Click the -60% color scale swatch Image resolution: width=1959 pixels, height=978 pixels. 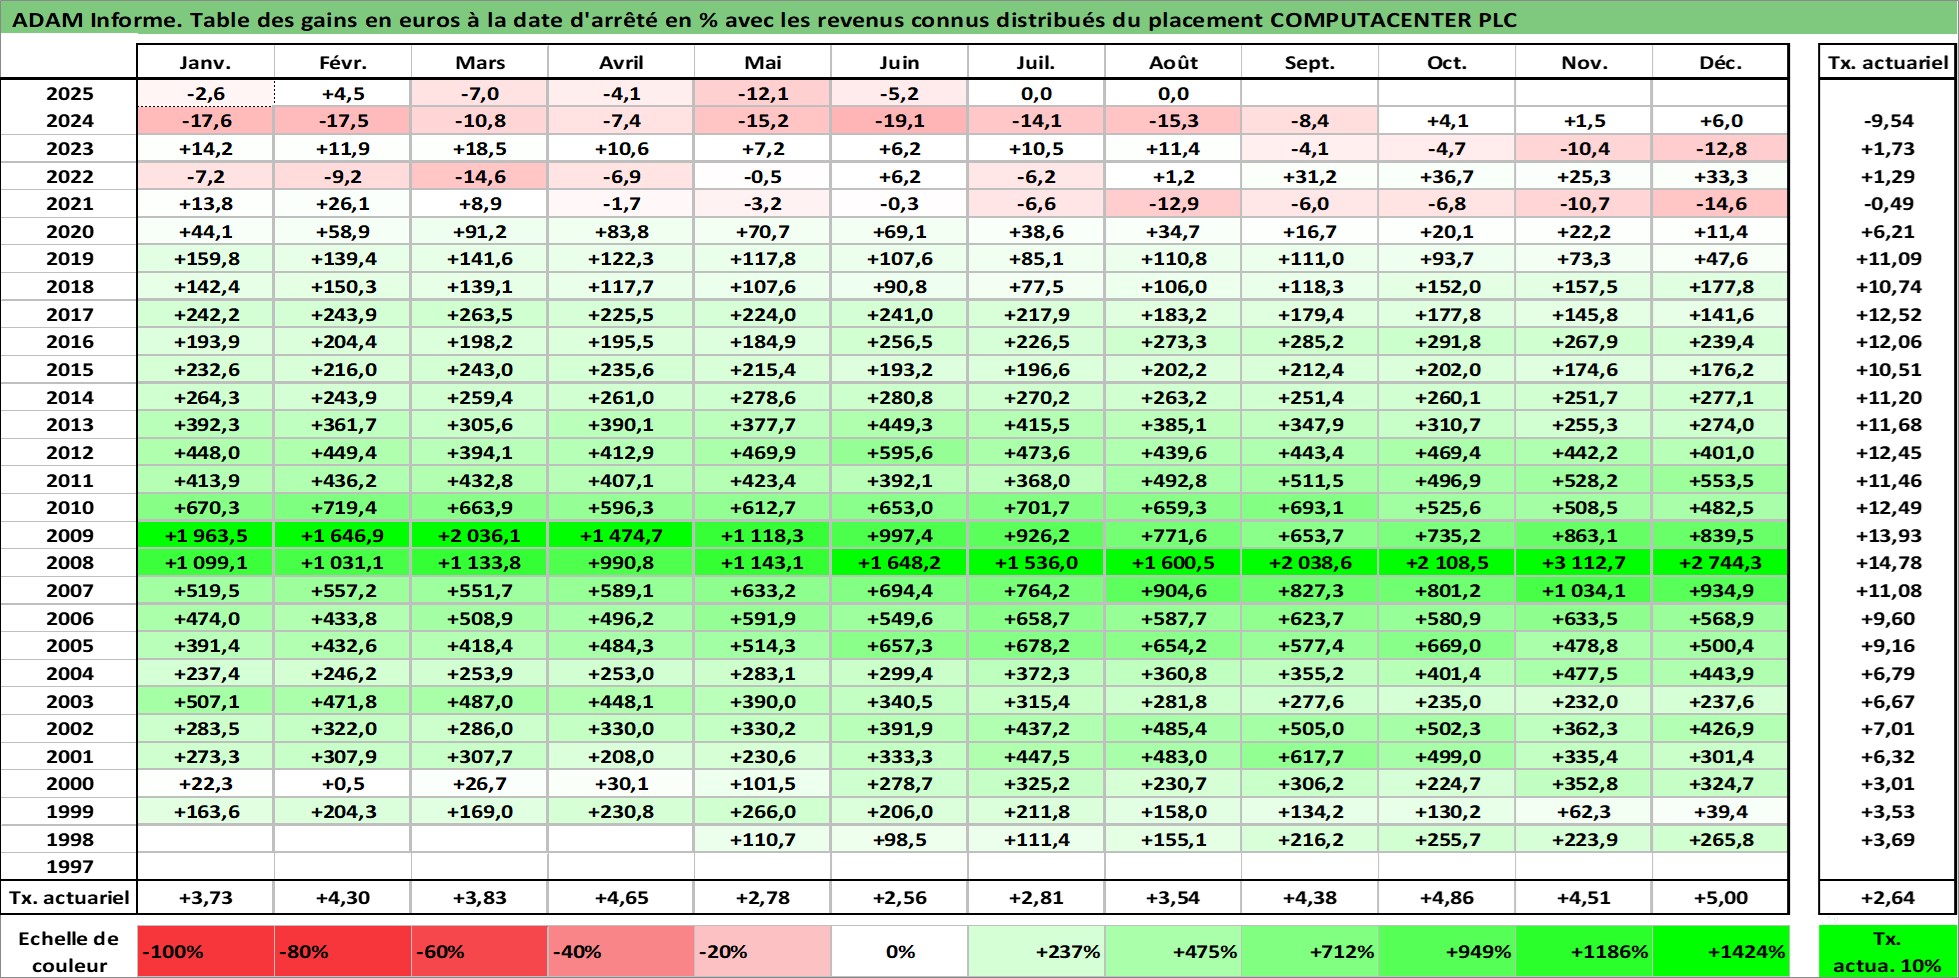tap(480, 952)
